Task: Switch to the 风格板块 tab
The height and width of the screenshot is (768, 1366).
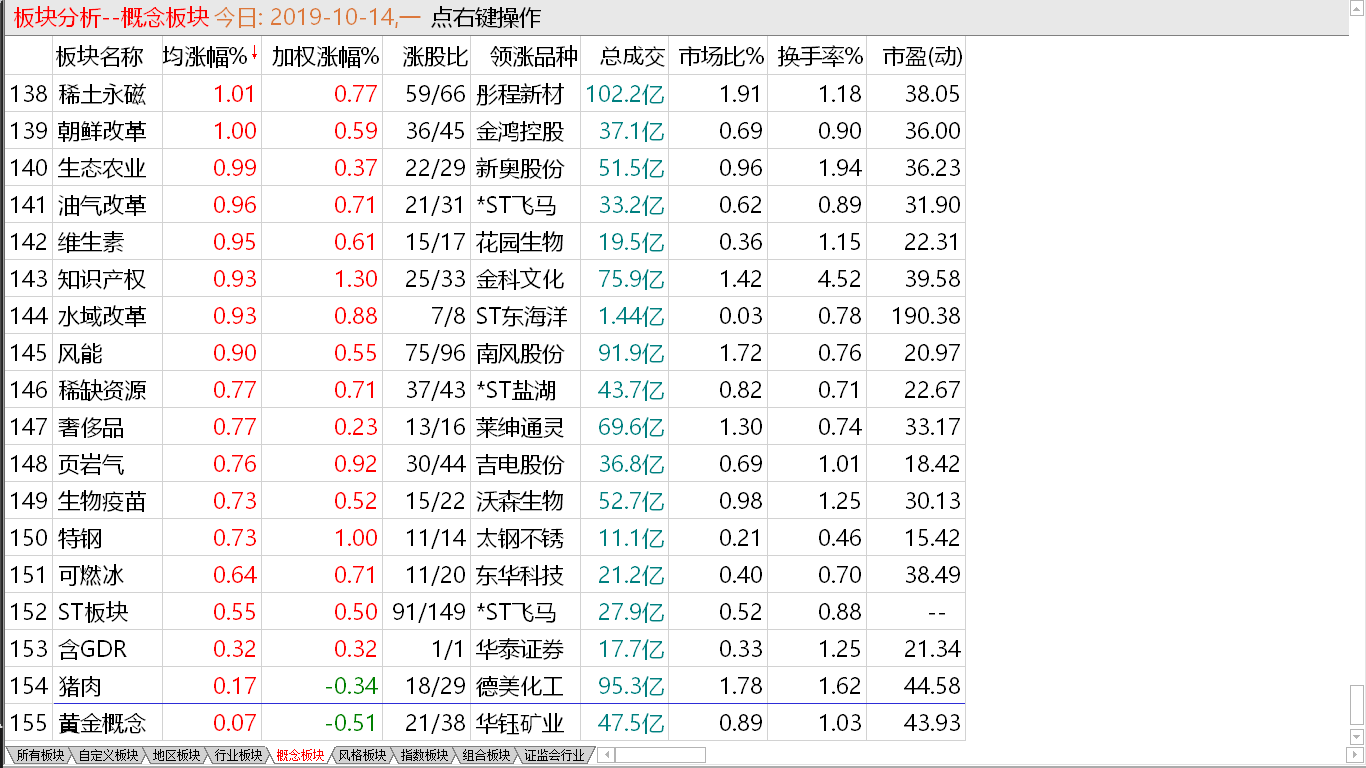Action: tap(362, 756)
